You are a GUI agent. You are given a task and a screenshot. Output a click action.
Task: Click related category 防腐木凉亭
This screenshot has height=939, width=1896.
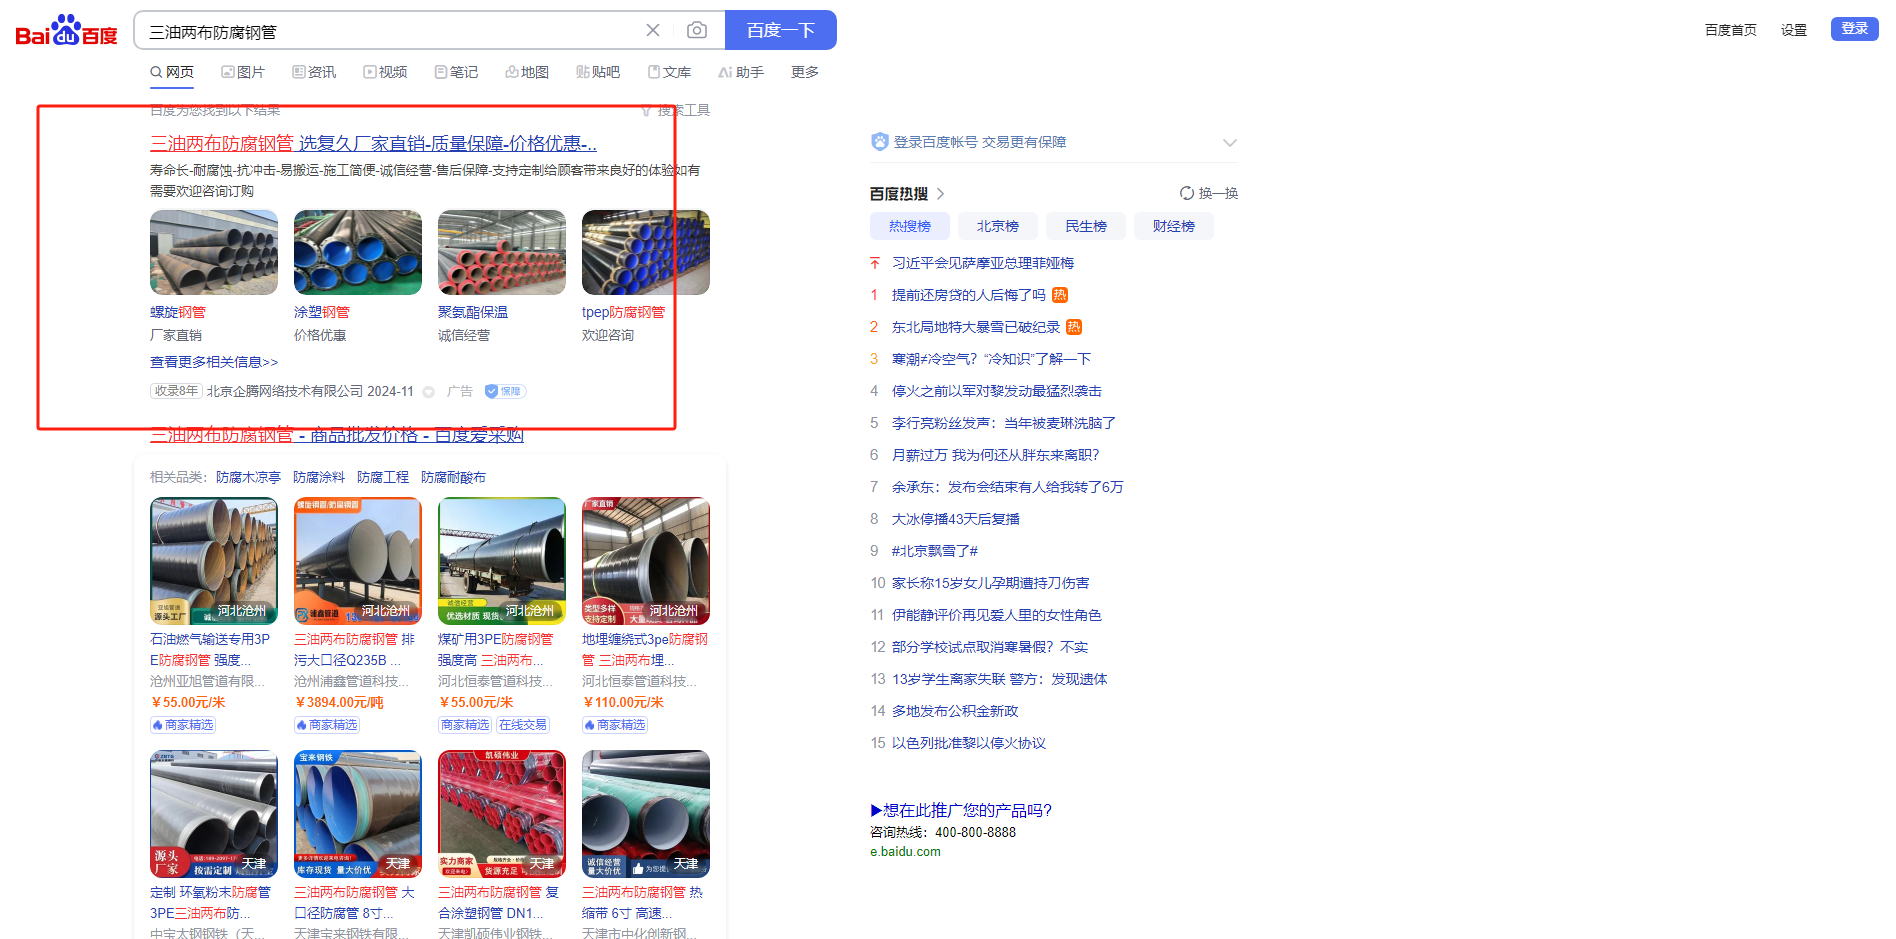(248, 477)
